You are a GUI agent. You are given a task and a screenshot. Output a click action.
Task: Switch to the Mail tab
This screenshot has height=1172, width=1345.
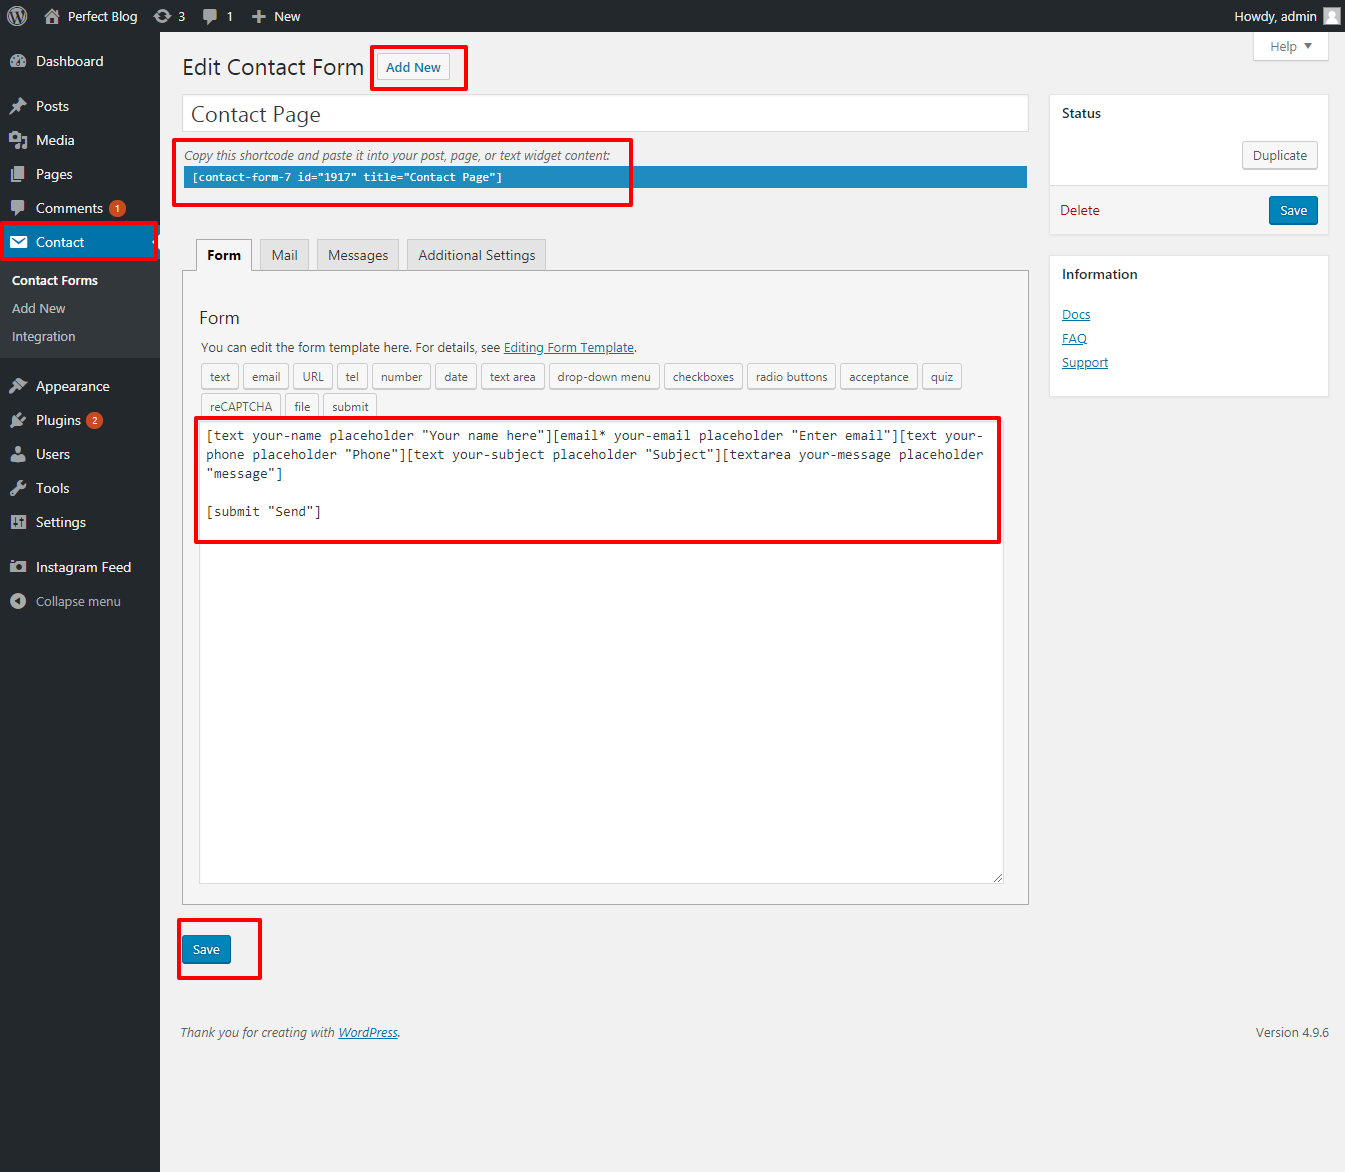click(284, 255)
